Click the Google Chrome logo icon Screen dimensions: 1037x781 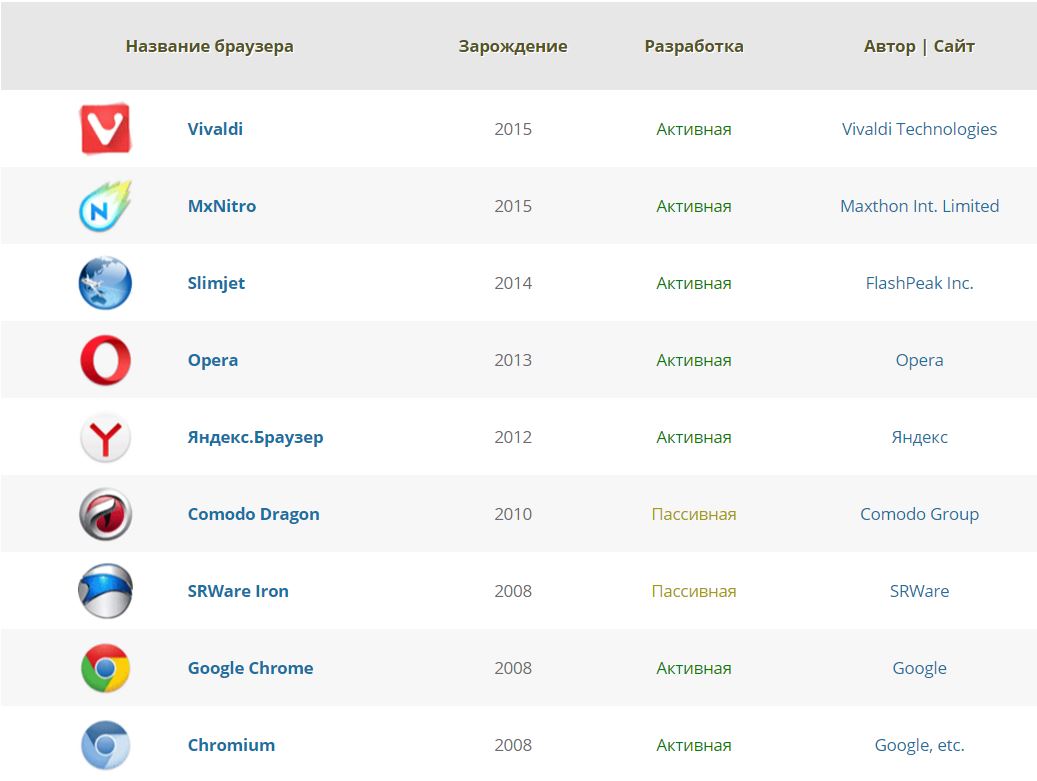(105, 668)
